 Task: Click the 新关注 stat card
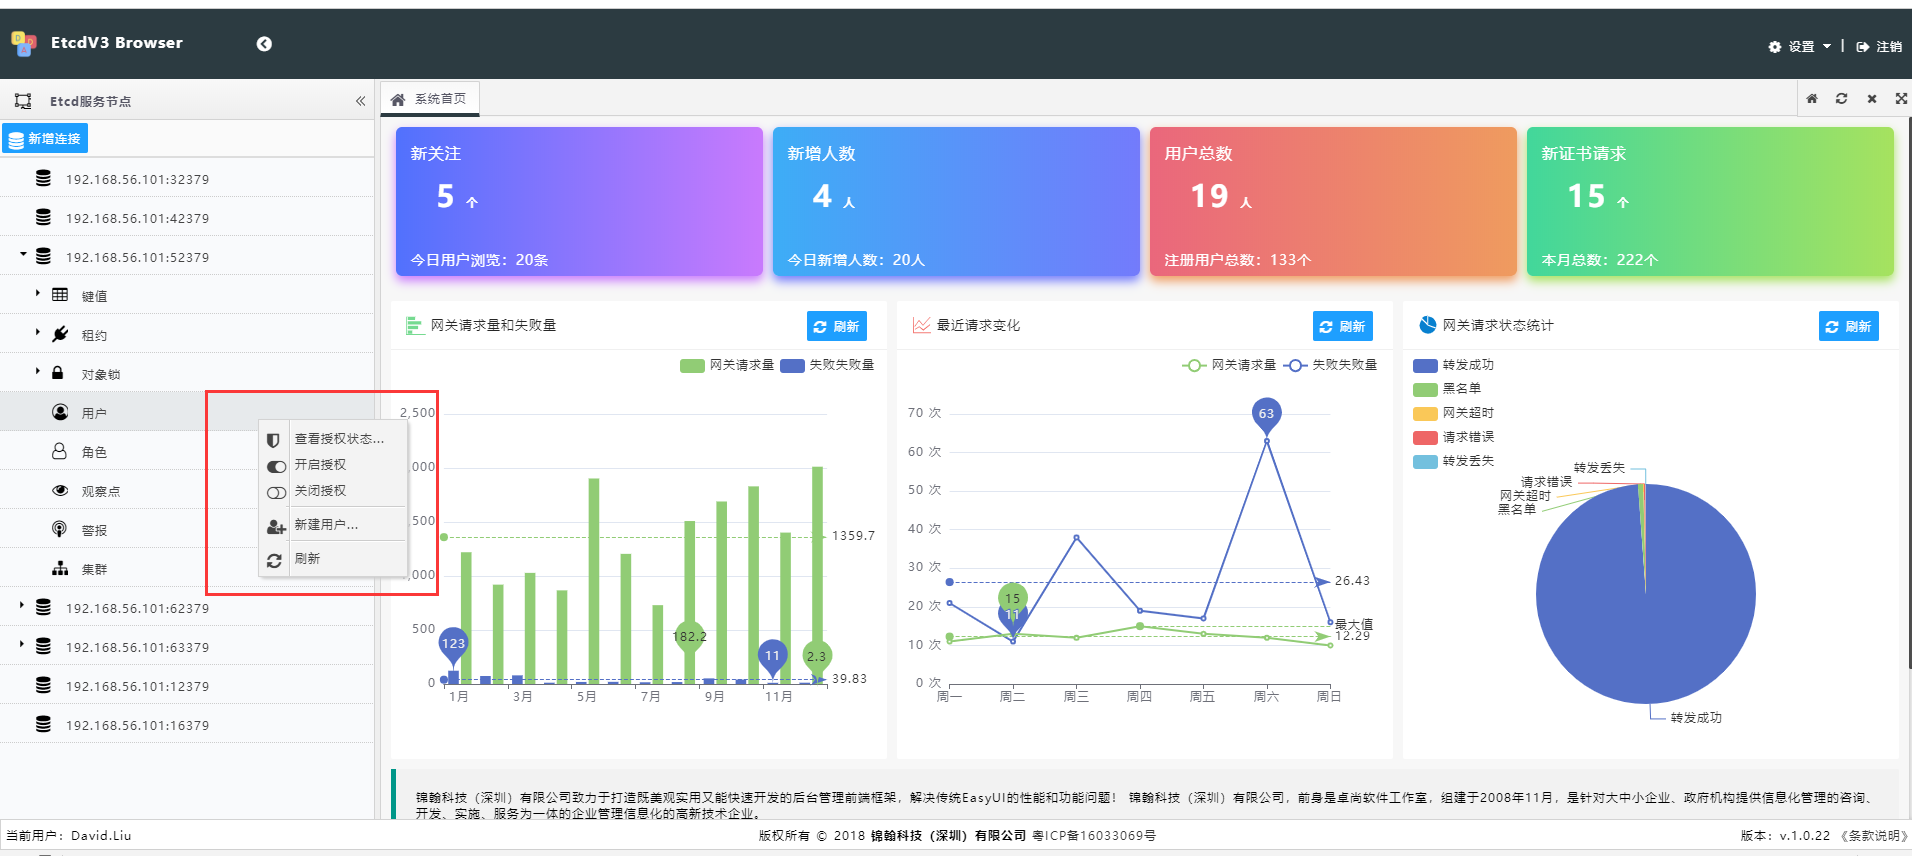click(579, 201)
